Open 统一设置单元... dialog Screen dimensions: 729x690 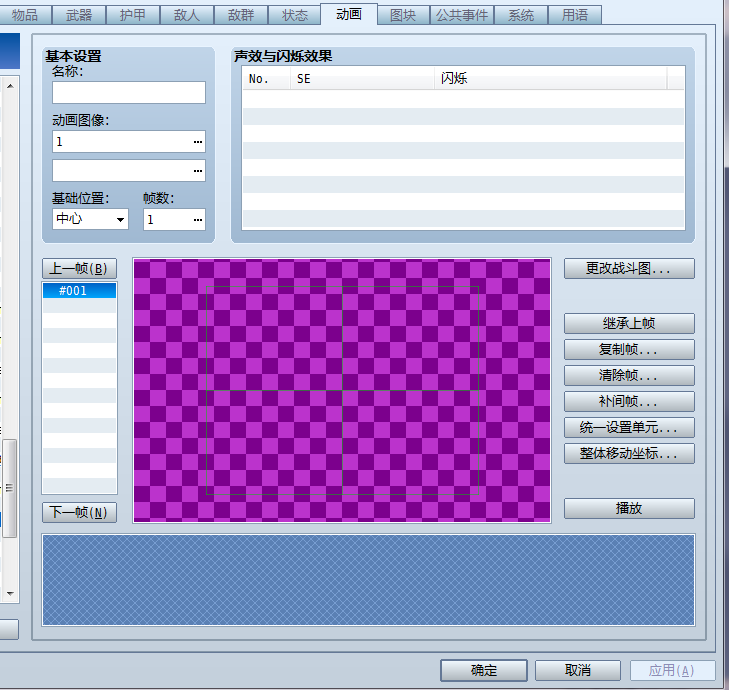pos(629,427)
